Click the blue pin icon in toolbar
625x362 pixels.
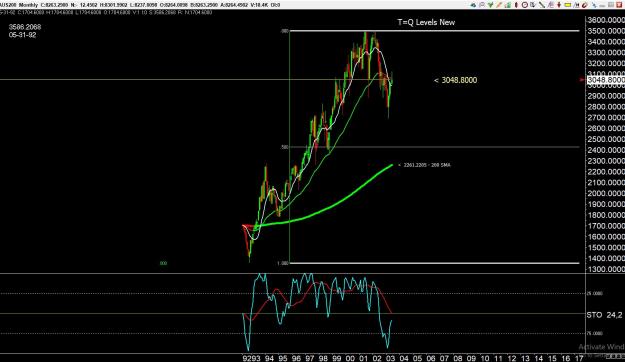pyautogui.click(x=594, y=5)
